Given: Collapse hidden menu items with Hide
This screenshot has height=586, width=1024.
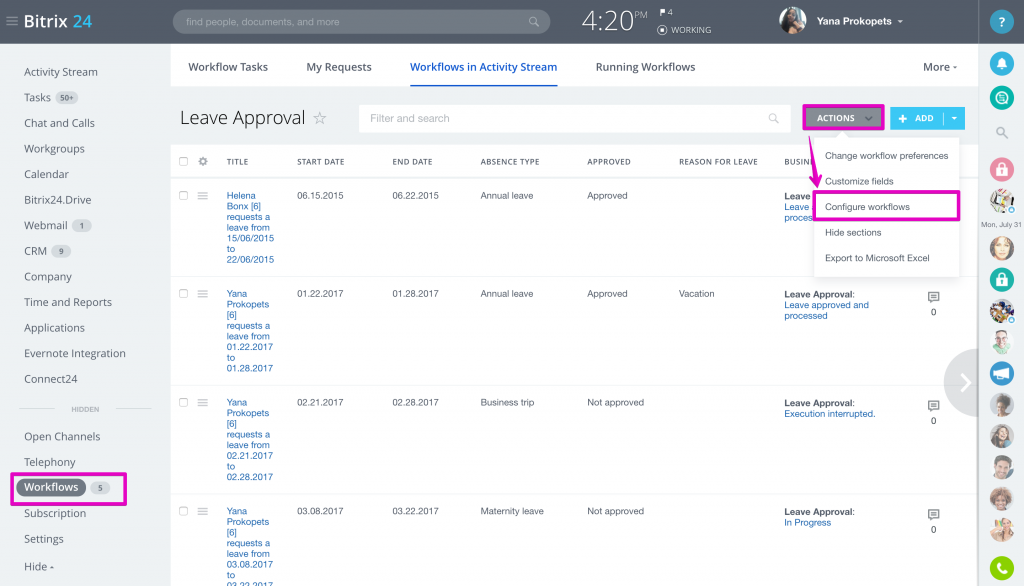Looking at the screenshot, I should pos(39,566).
